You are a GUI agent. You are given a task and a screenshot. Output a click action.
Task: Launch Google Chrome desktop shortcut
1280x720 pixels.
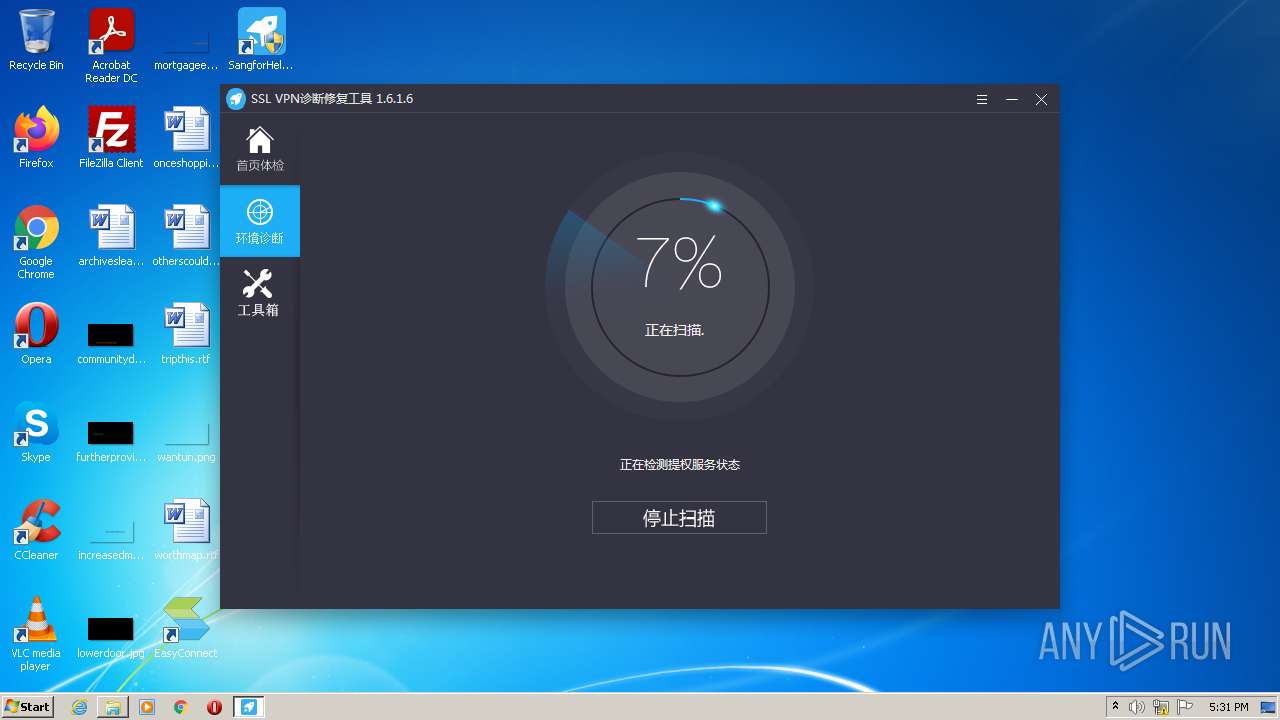tap(36, 242)
